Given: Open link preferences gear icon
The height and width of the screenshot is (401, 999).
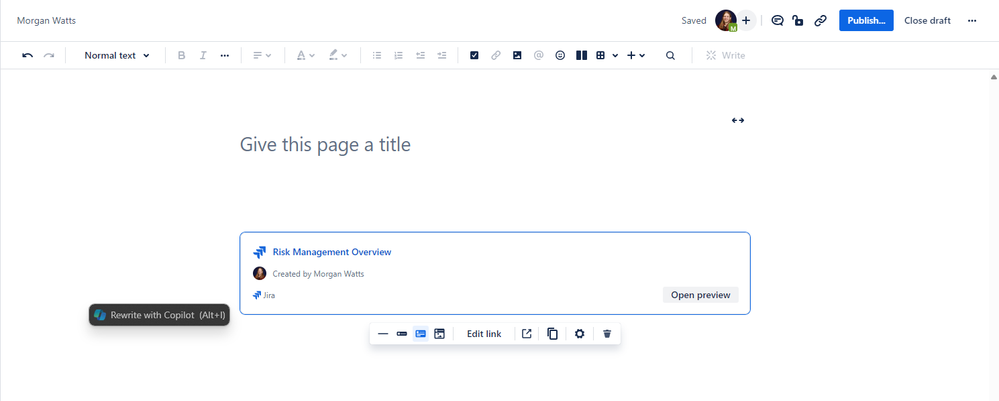Looking at the screenshot, I should (x=579, y=334).
